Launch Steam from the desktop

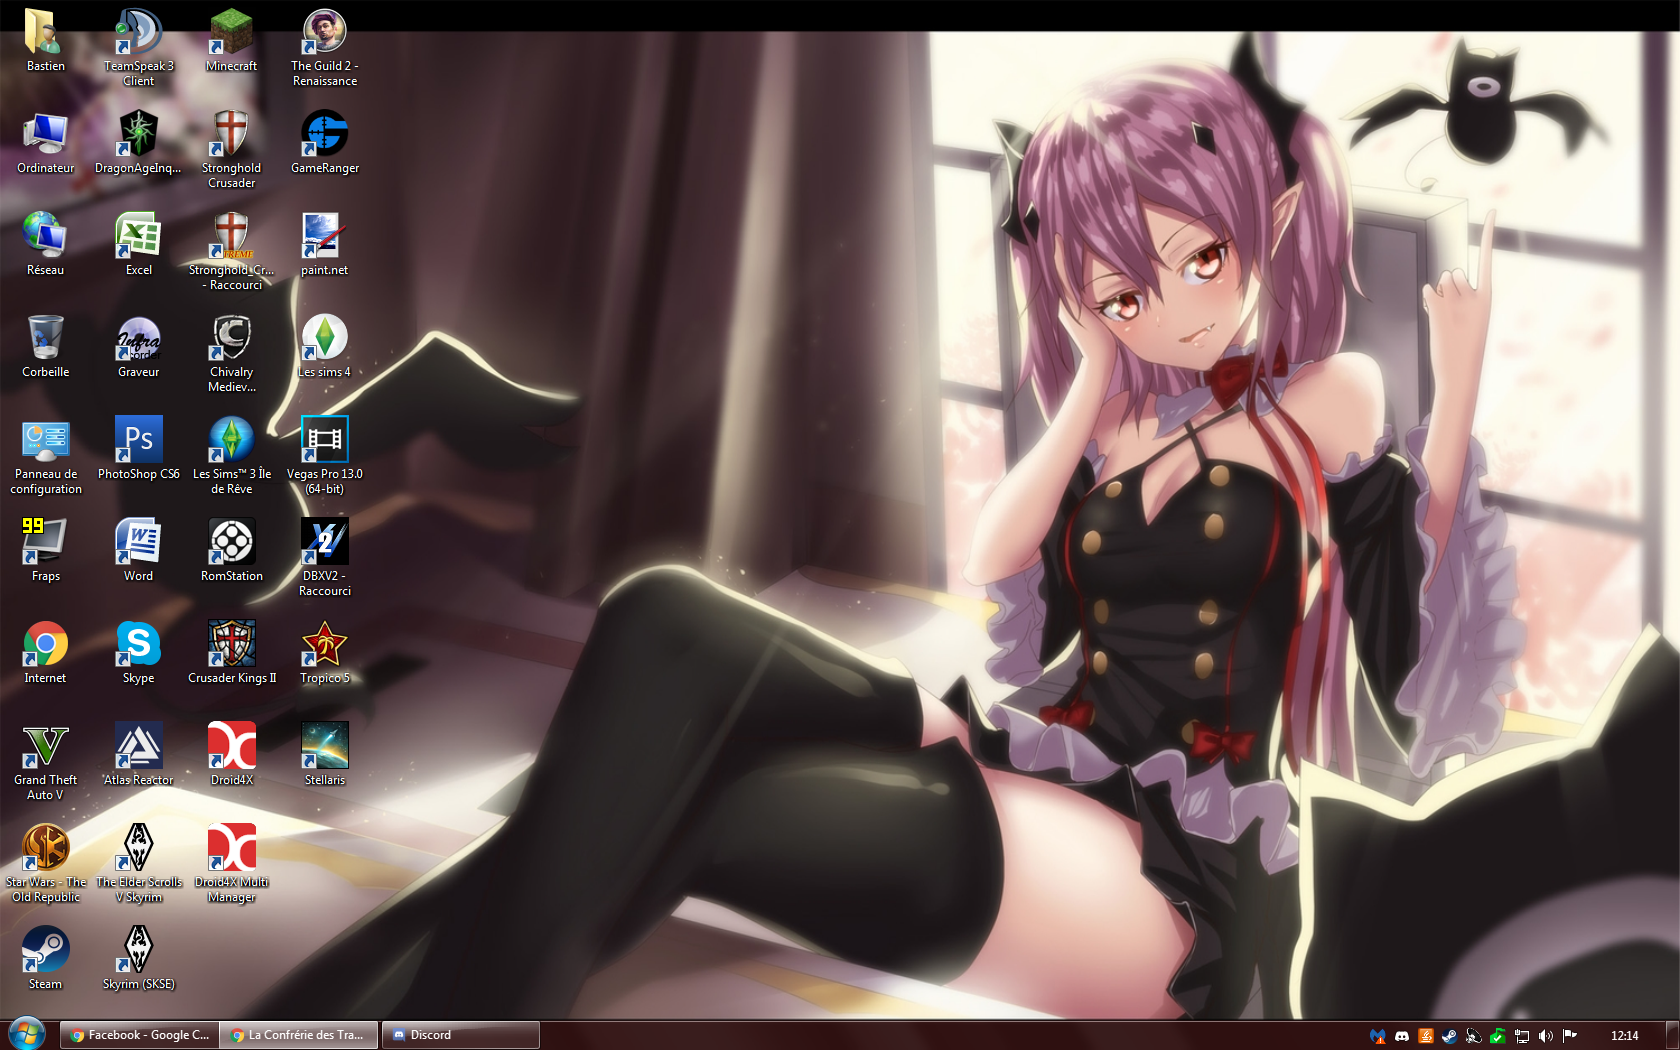[45, 959]
